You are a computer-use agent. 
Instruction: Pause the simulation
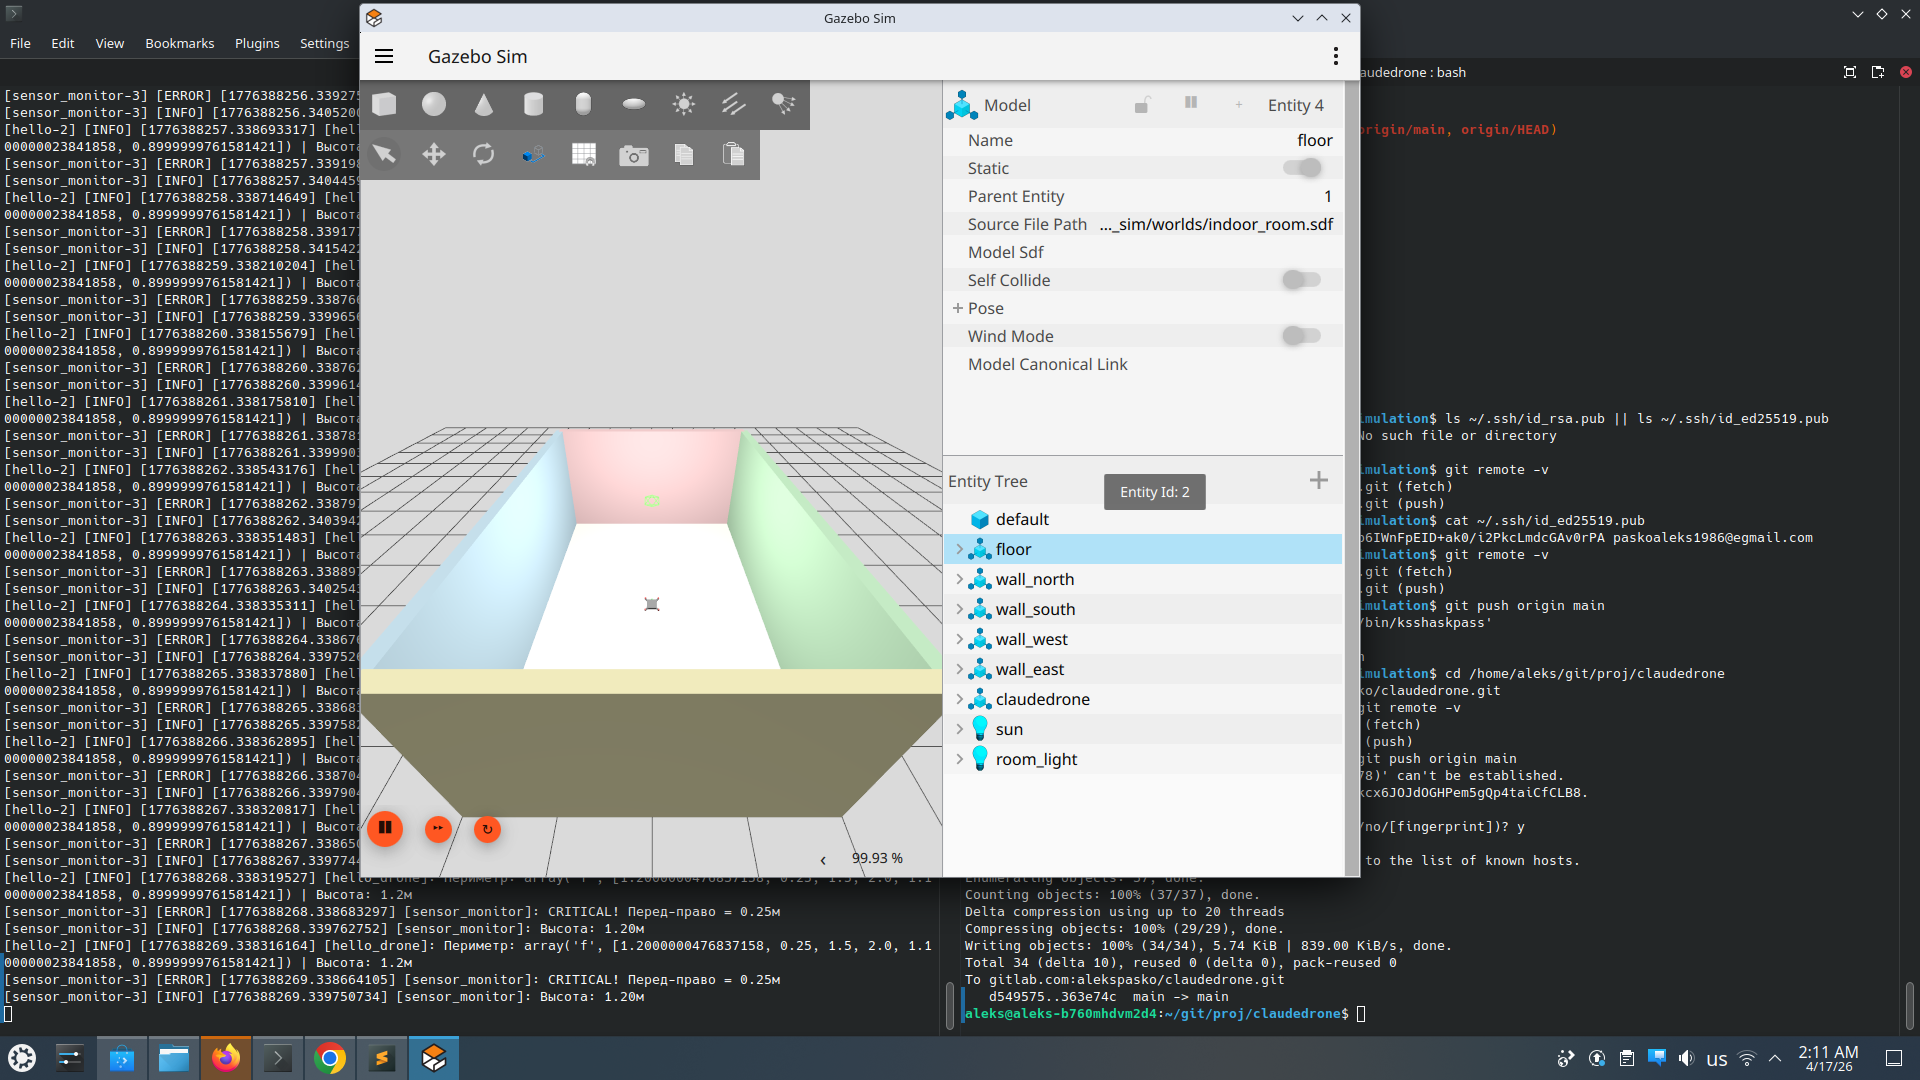(385, 828)
